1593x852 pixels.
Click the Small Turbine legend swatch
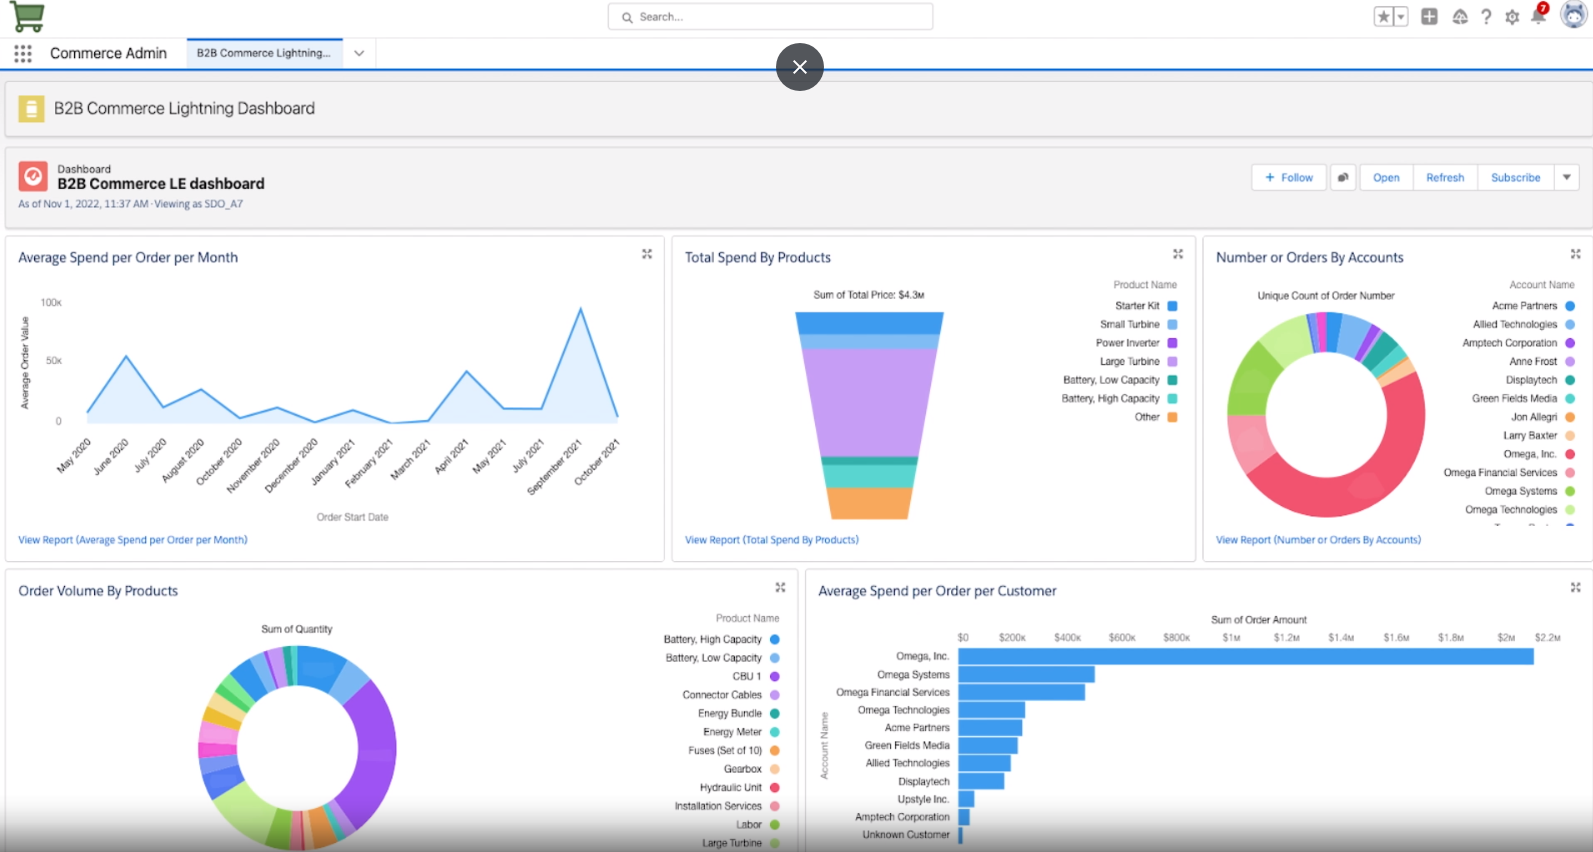1172,324
